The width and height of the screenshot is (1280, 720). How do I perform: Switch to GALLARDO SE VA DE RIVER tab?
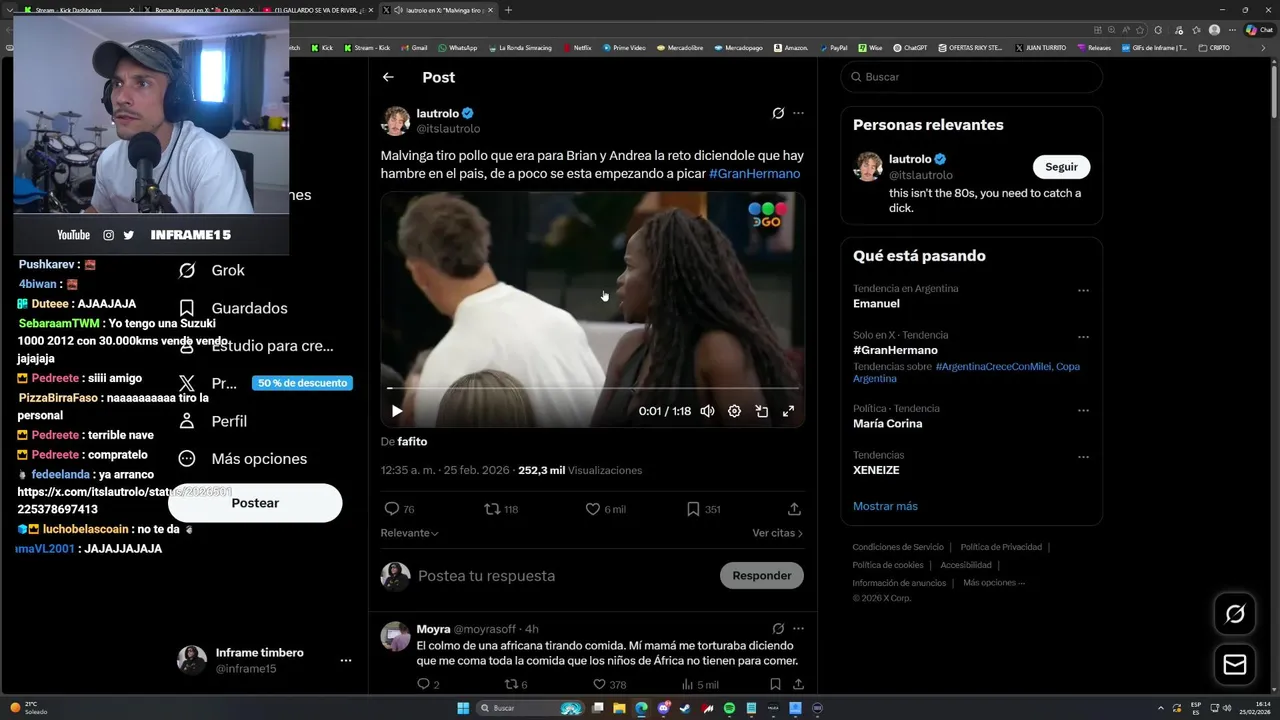pos(316,10)
